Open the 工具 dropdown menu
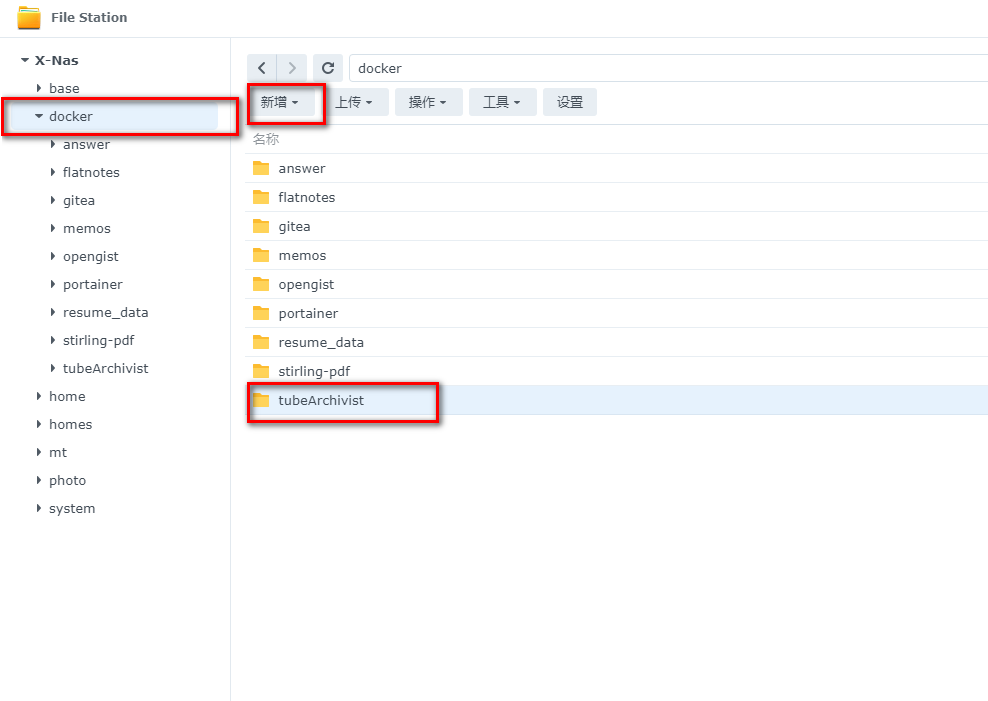The image size is (988, 701). tap(502, 102)
